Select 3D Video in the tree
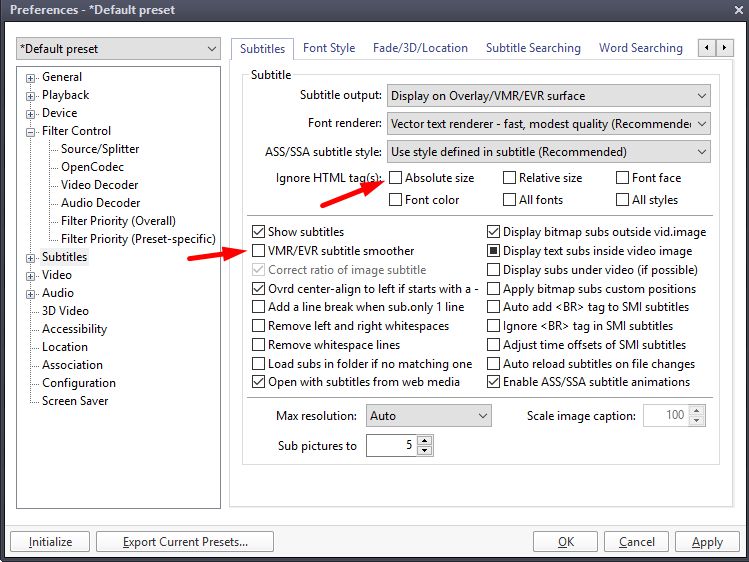 pyautogui.click(x=65, y=311)
